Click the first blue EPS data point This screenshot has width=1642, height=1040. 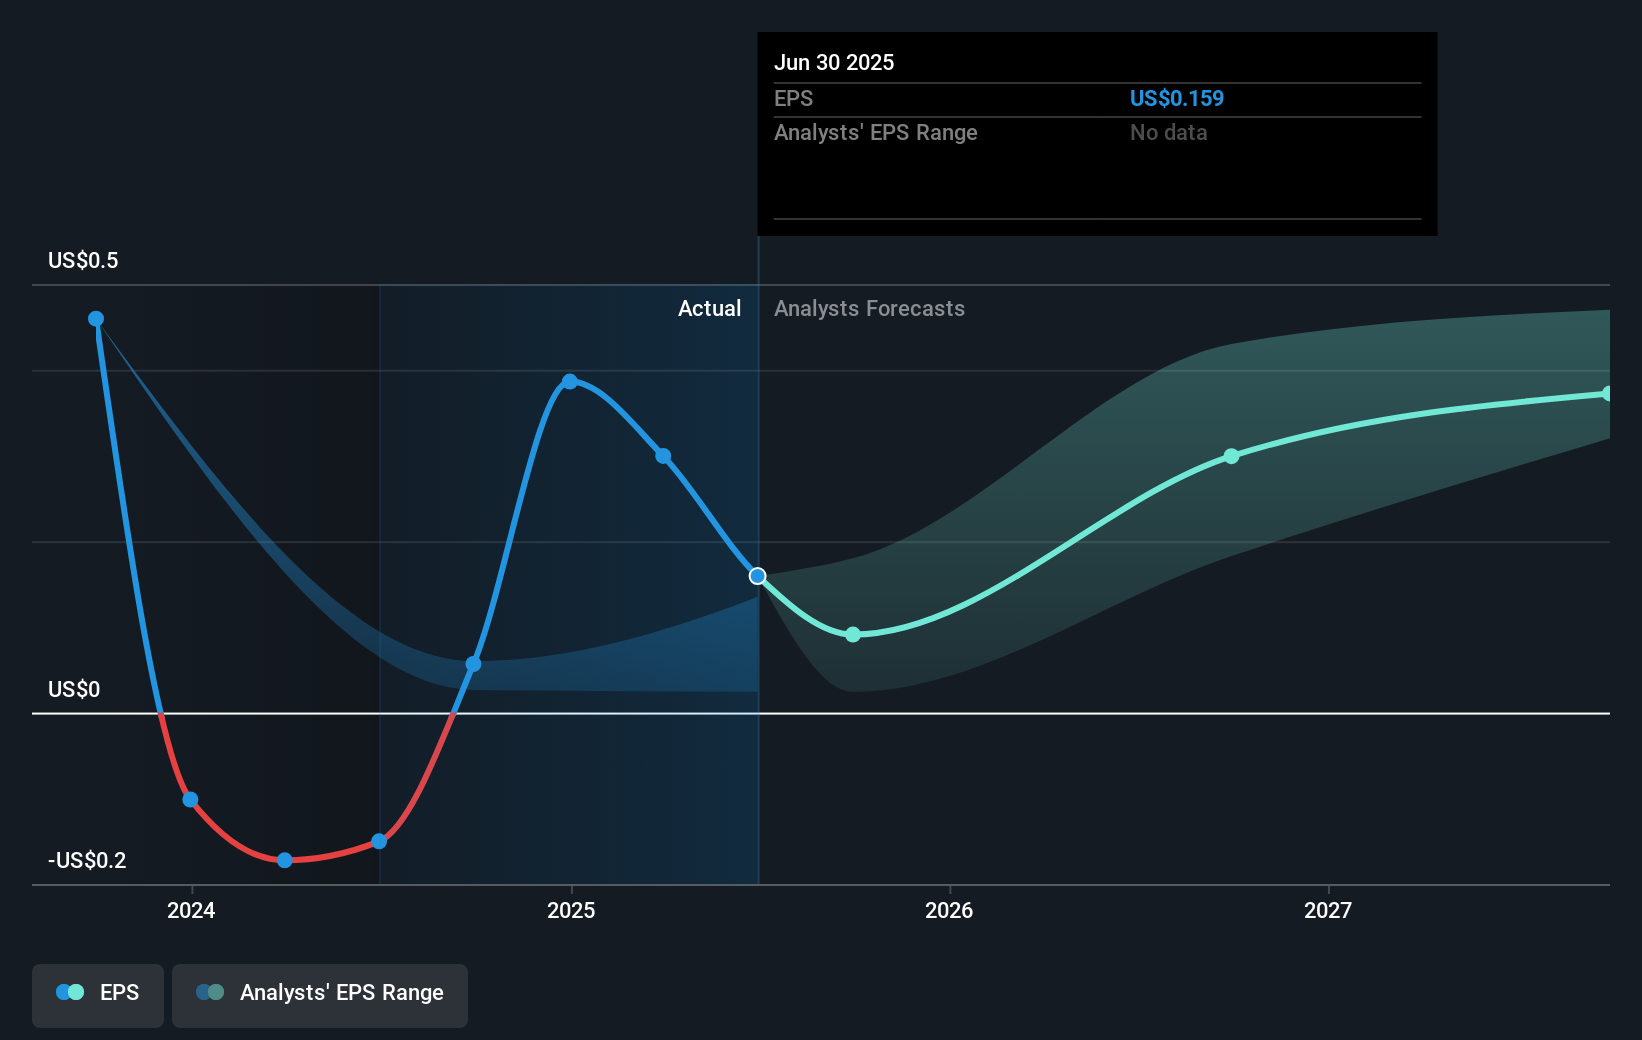[95, 318]
